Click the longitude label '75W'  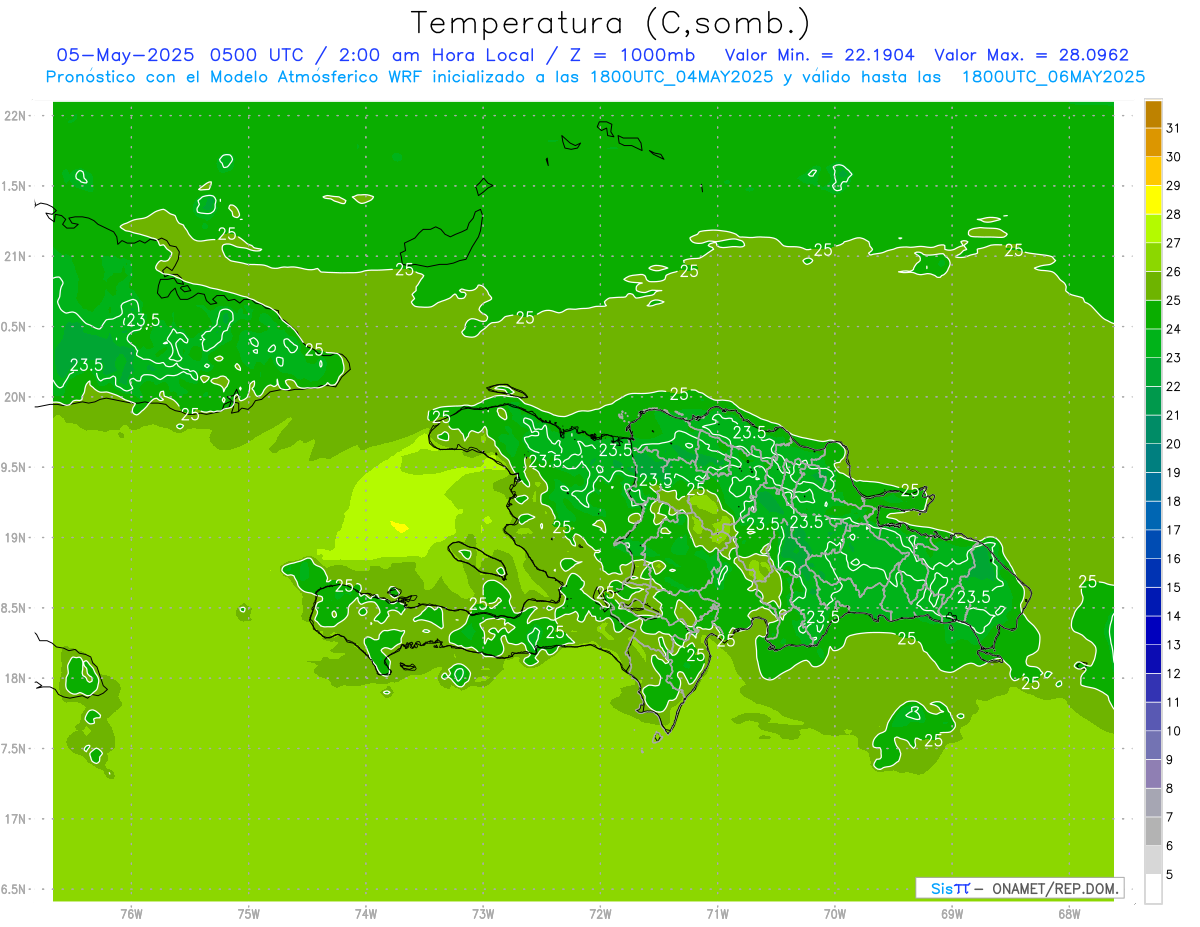(x=248, y=914)
